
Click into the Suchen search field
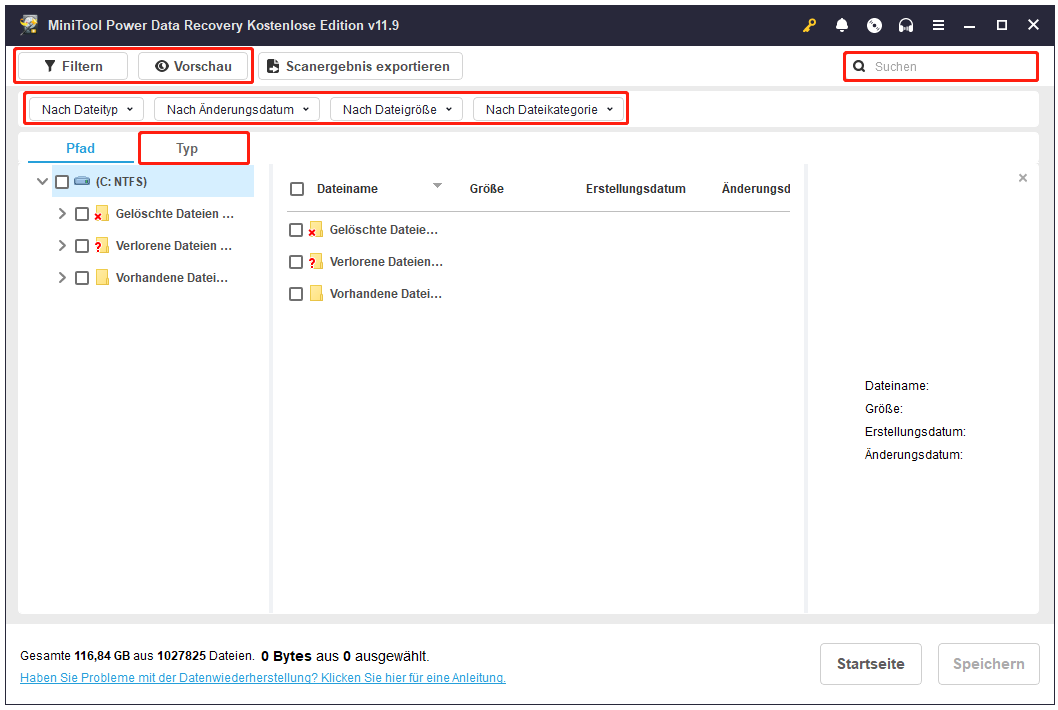941,67
